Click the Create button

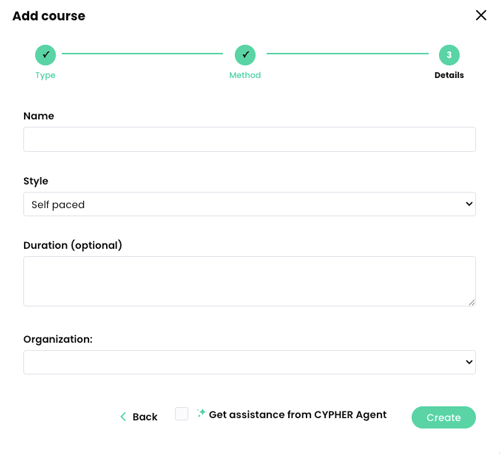click(444, 417)
